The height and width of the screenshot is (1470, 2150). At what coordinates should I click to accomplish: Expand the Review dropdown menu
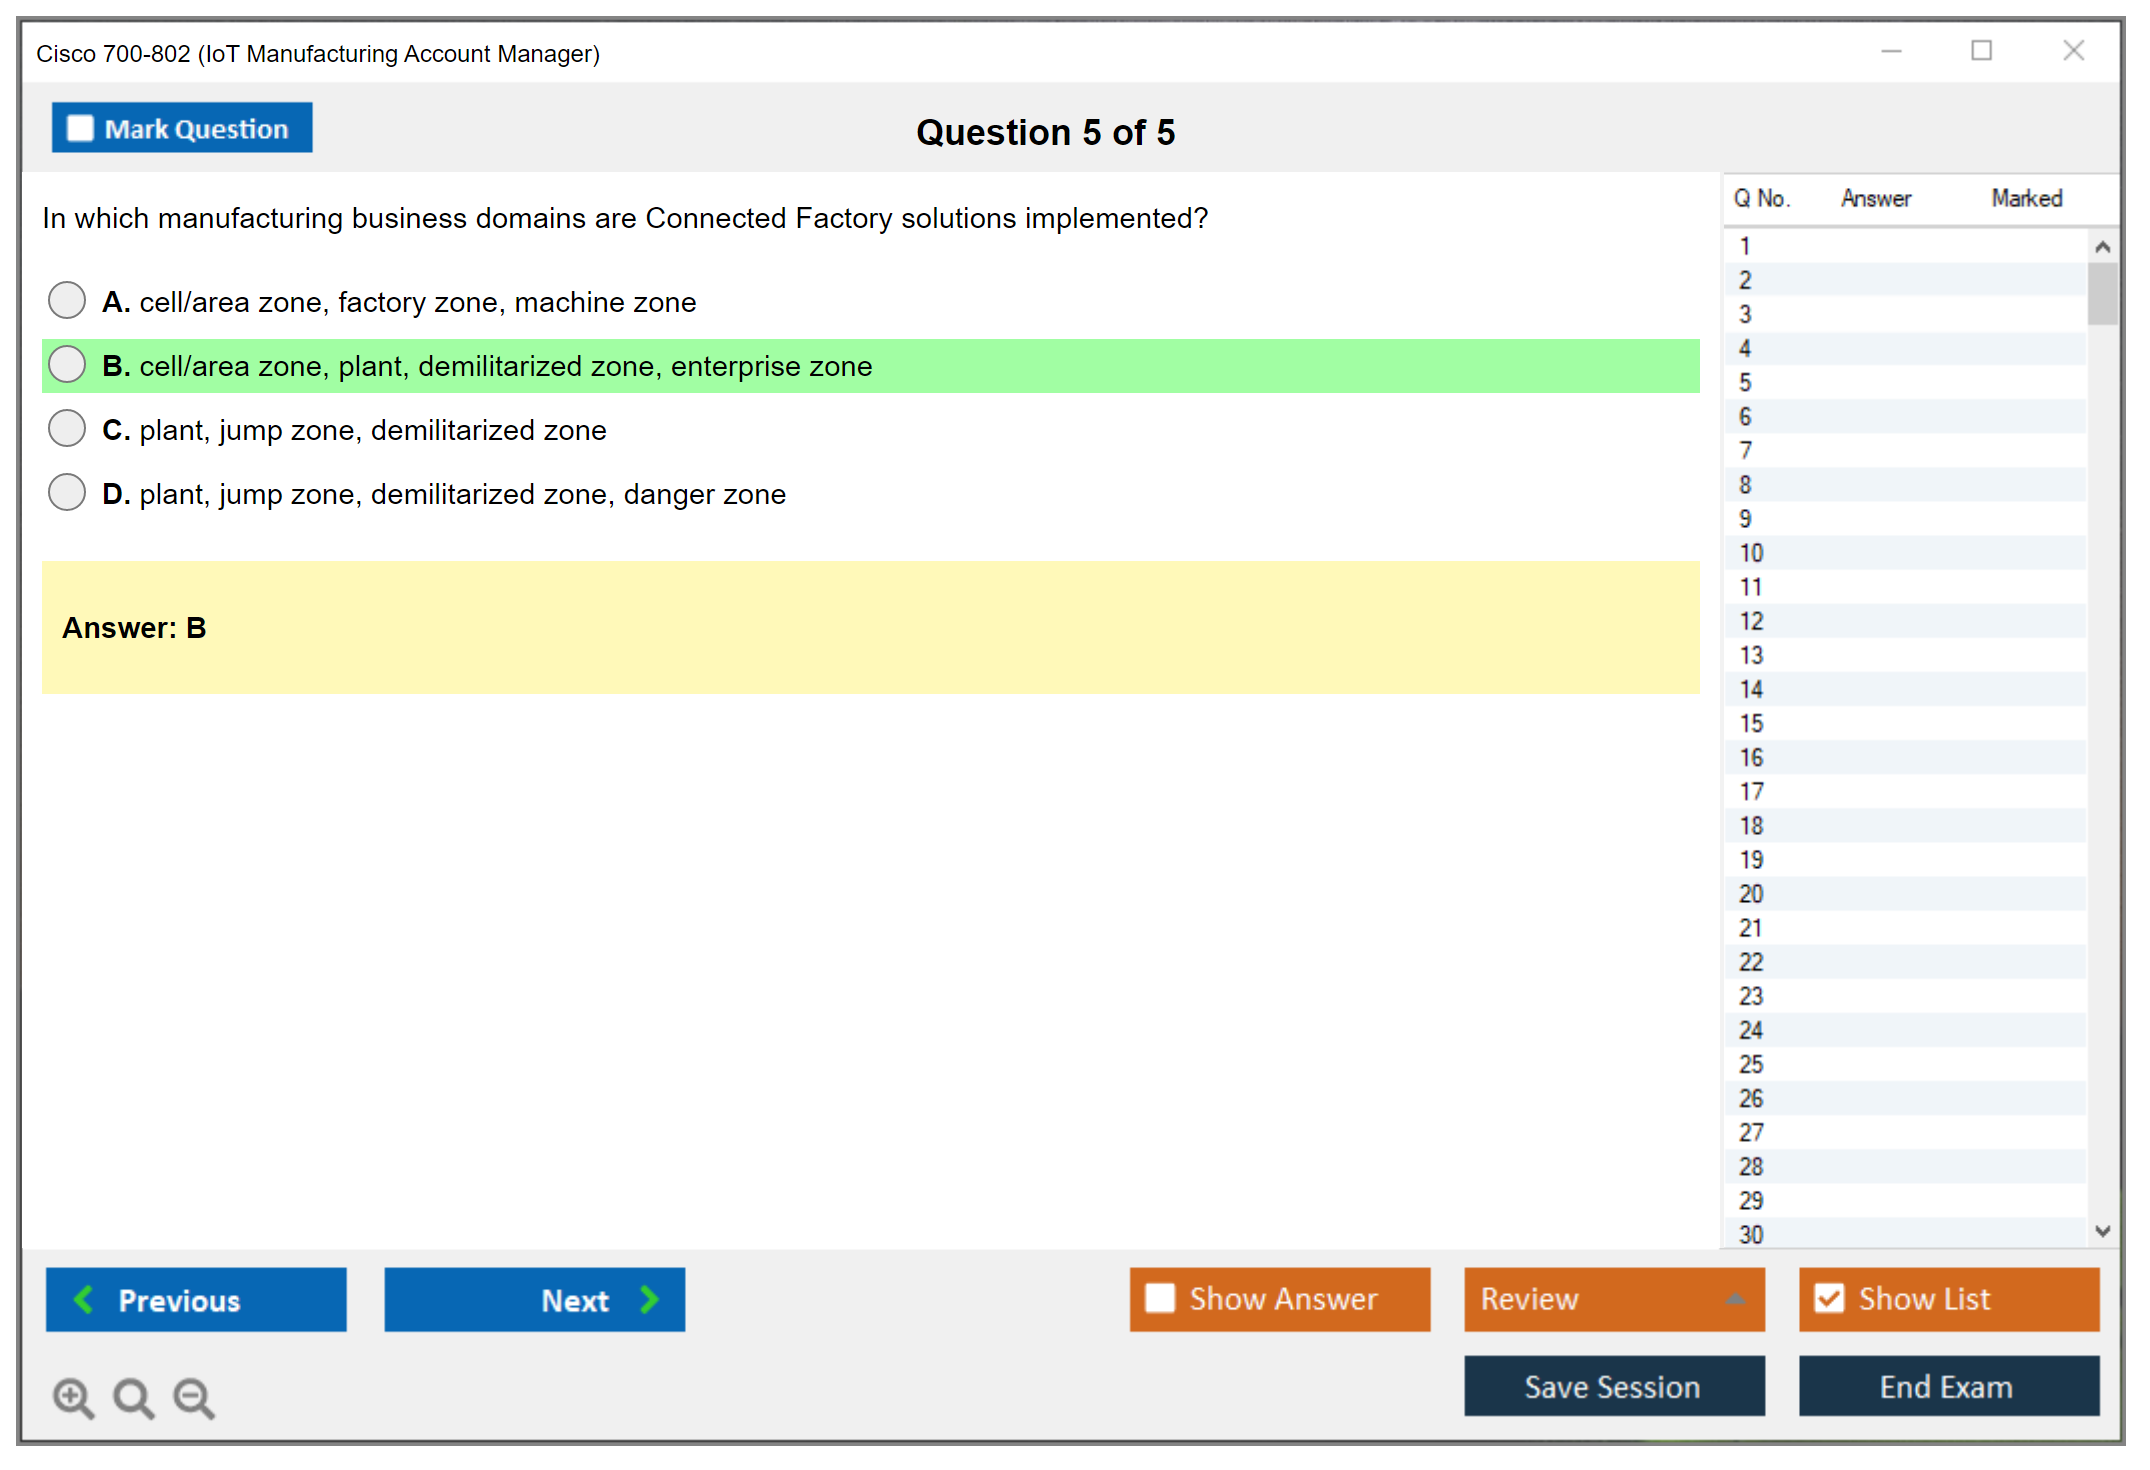pyautogui.click(x=1735, y=1299)
